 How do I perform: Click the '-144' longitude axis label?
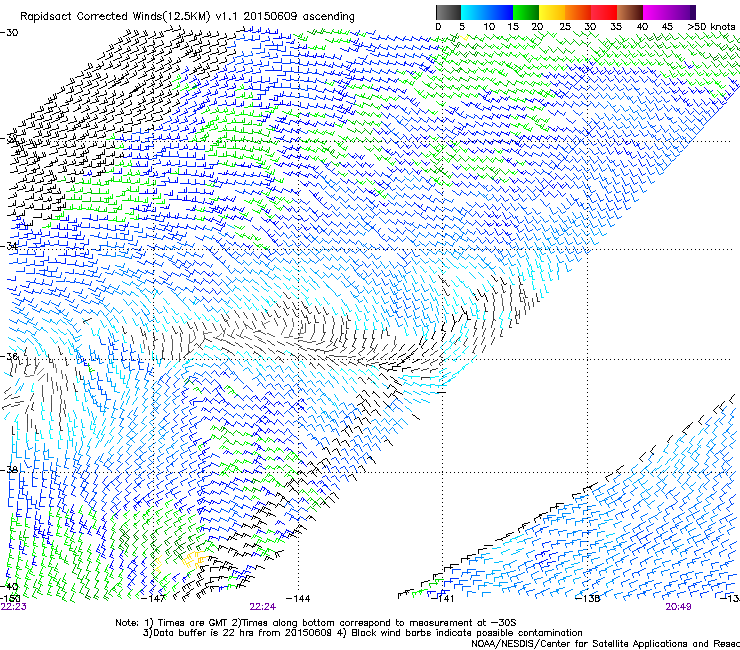pyautogui.click(x=299, y=599)
